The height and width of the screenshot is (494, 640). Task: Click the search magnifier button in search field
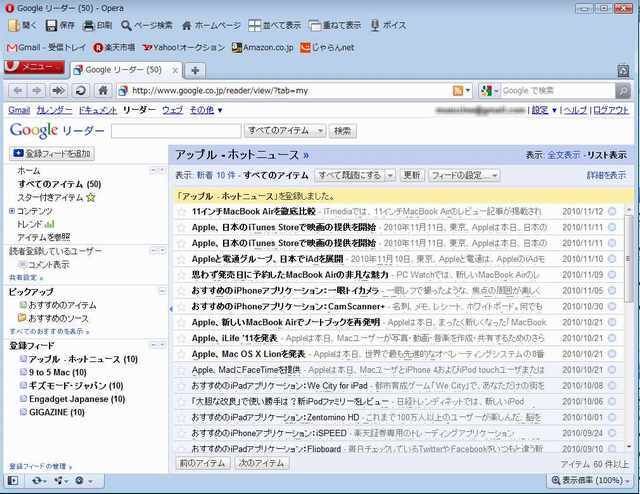pos(623,91)
